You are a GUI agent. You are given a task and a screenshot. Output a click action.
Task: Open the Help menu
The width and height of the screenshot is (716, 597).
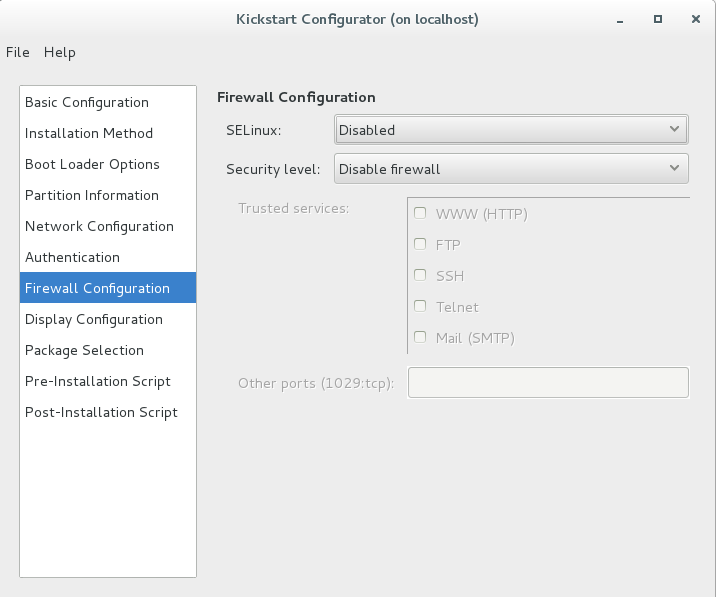coord(60,52)
